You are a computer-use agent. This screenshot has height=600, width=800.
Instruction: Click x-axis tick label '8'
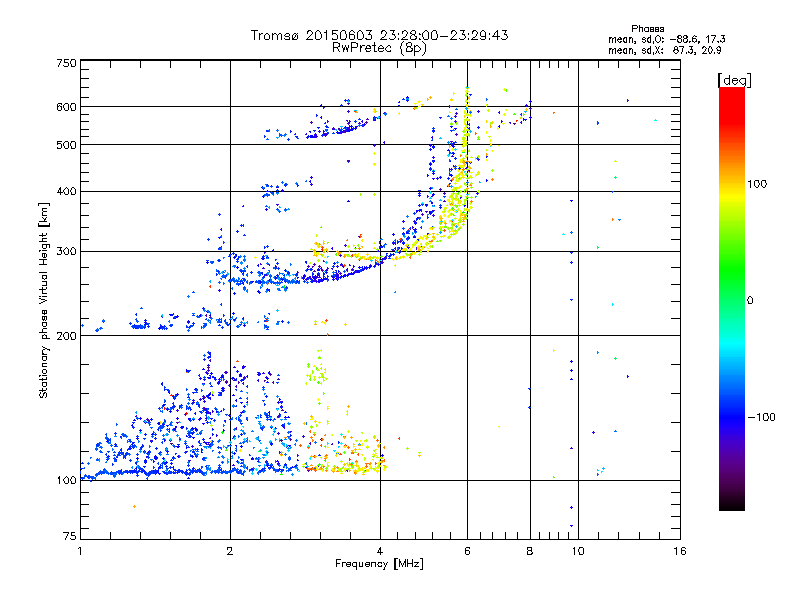coord(530,551)
